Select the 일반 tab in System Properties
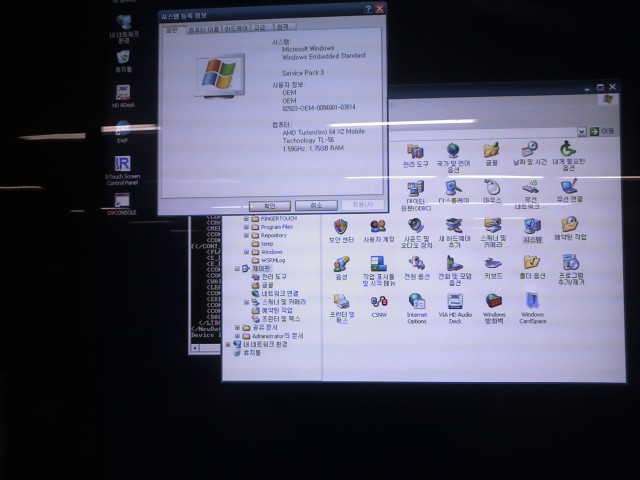Viewport: 640px width, 480px height. [x=171, y=31]
